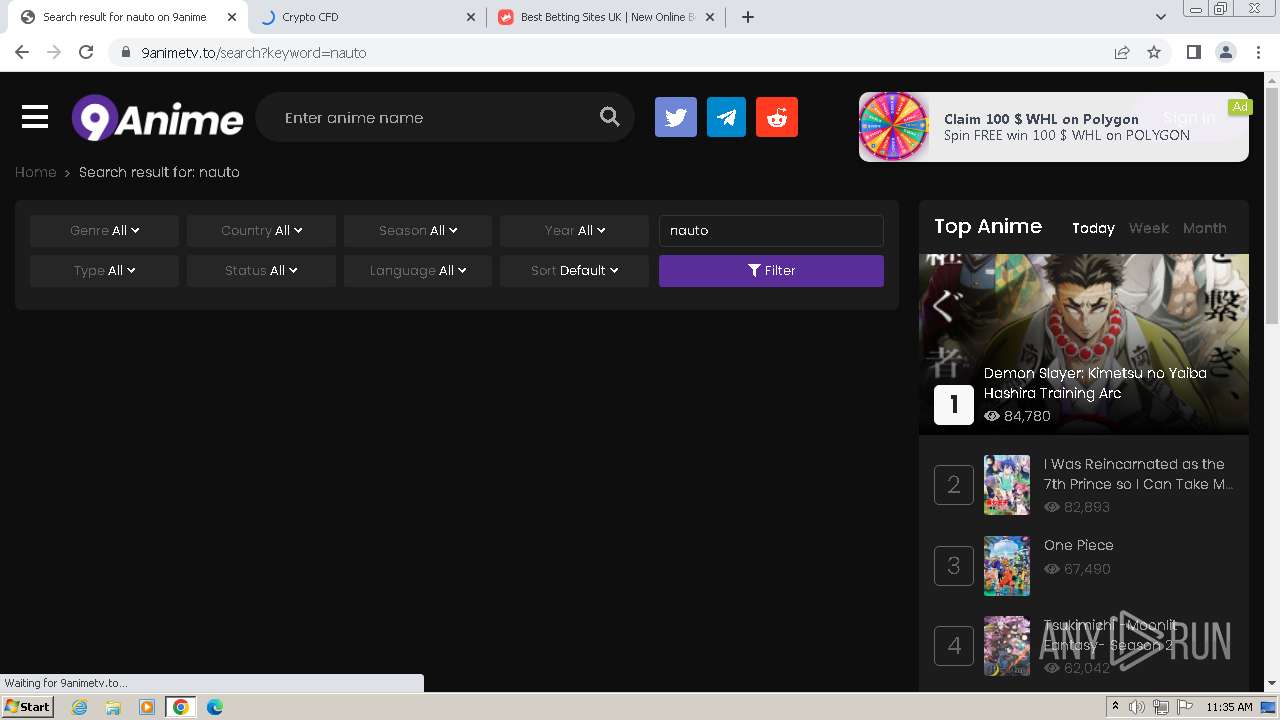This screenshot has width=1280, height=720.
Task: Click the share page icon
Action: pos(1122,52)
